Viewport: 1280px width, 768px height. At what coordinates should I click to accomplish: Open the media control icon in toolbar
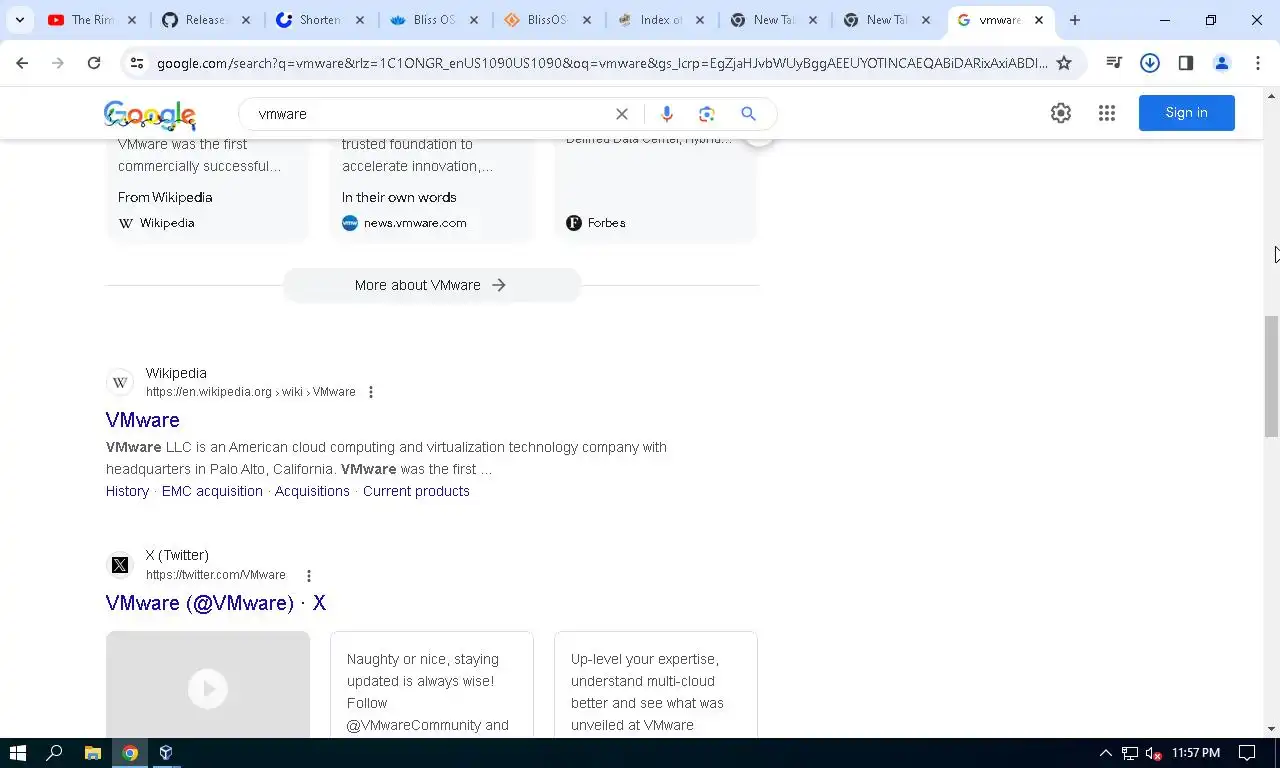point(1114,63)
